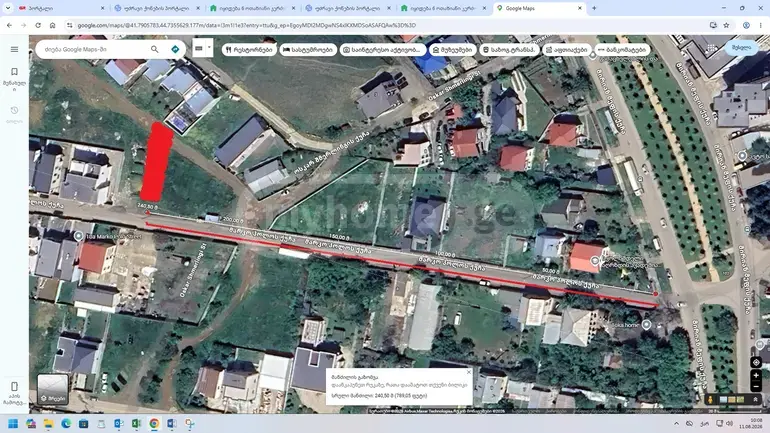The width and height of the screenshot is (770, 433).
Task: Close the Google Maps browser tab
Action: (x=579, y=8)
